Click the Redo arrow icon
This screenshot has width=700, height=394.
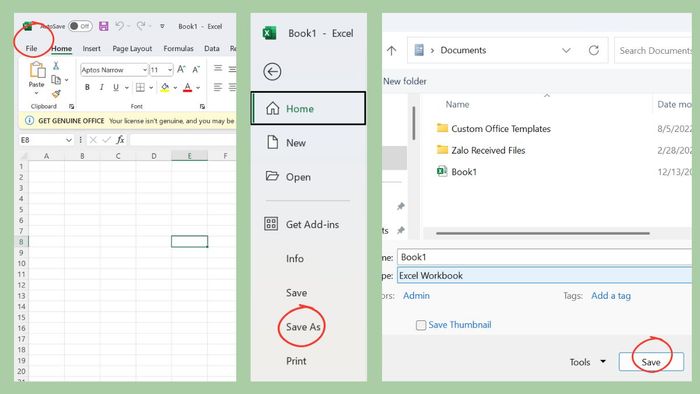click(141, 26)
